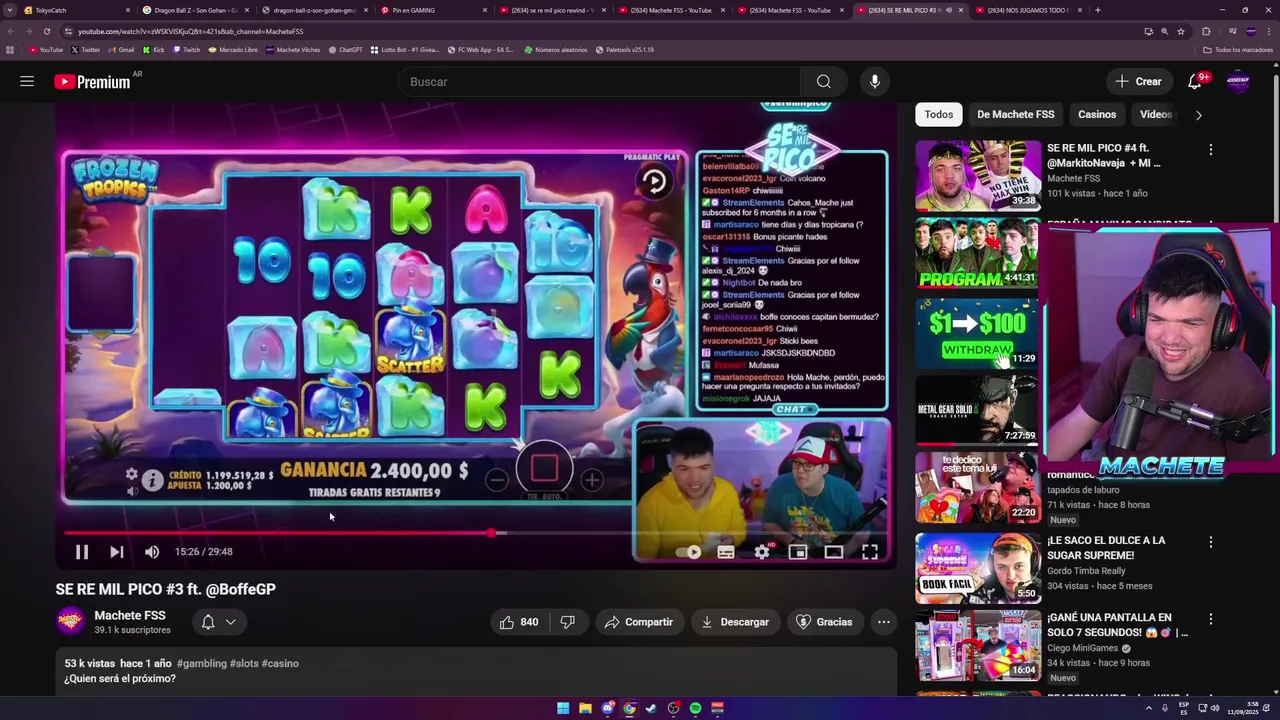
Task: Seek on the video progress bar
Action: [476, 533]
